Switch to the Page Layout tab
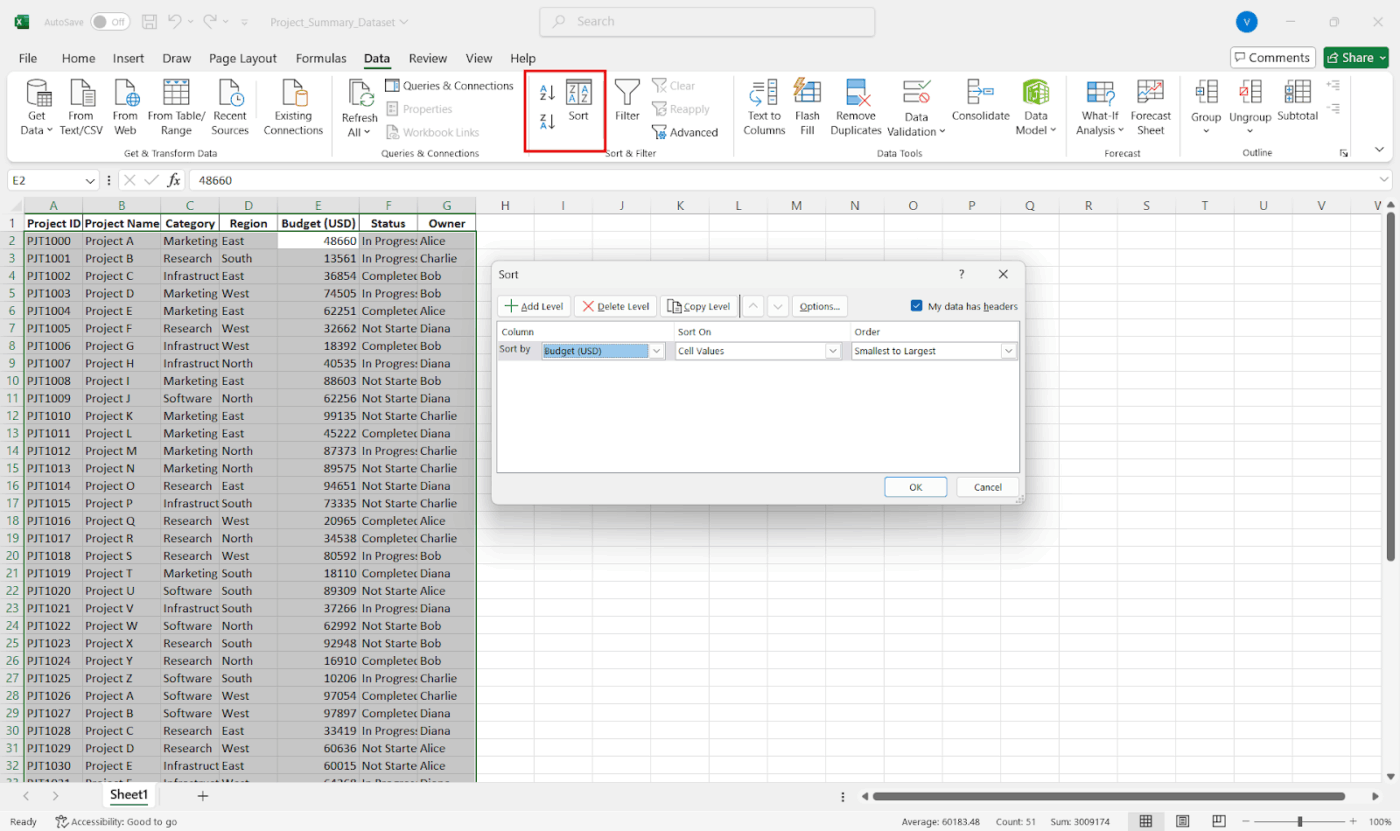The height and width of the screenshot is (831, 1400). click(243, 58)
